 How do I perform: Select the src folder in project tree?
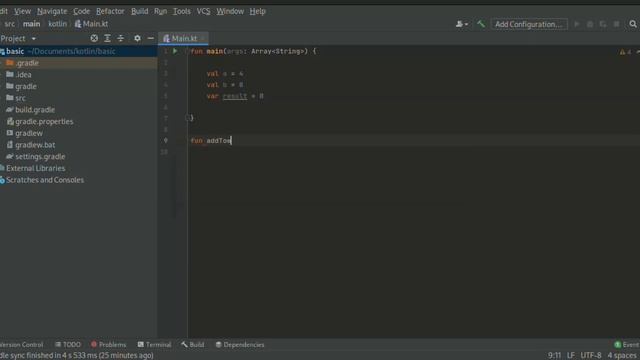click(x=78, y=98)
